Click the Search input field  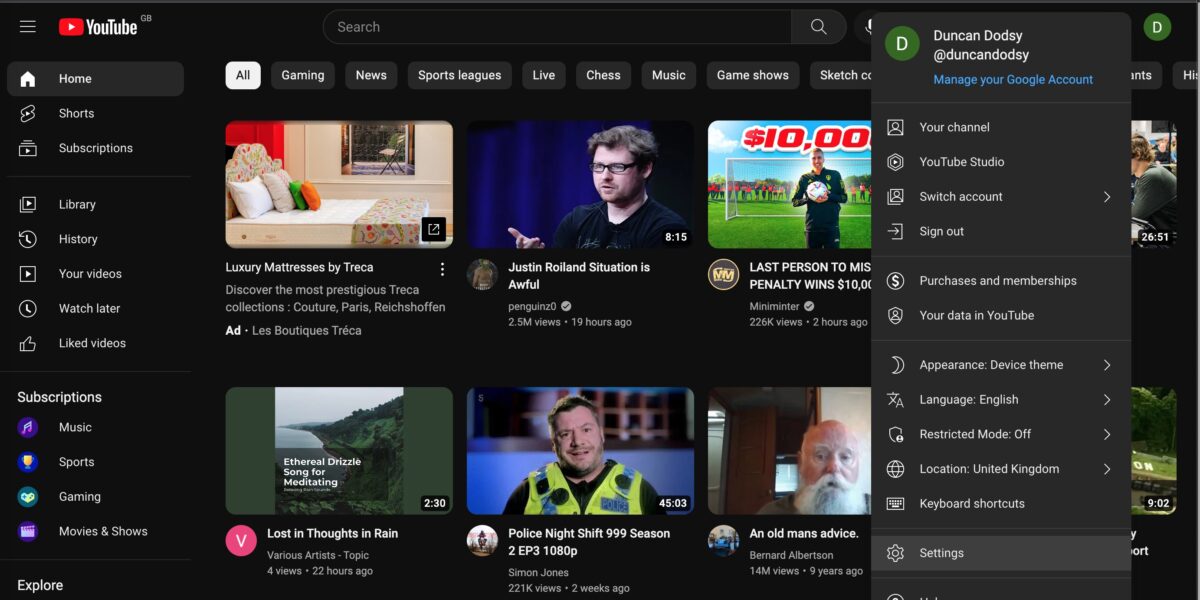[557, 27]
